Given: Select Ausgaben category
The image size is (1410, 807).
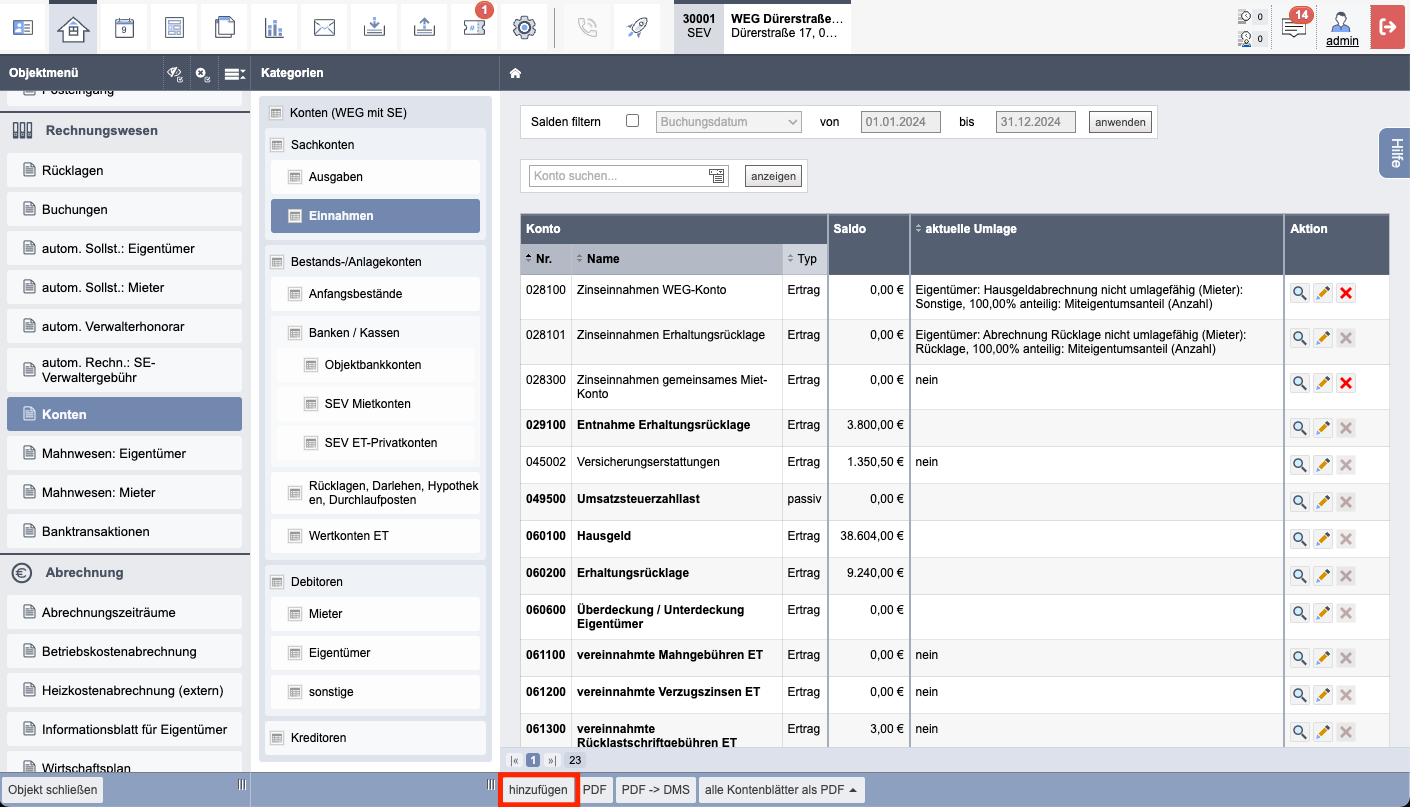Looking at the screenshot, I should click(x=375, y=177).
